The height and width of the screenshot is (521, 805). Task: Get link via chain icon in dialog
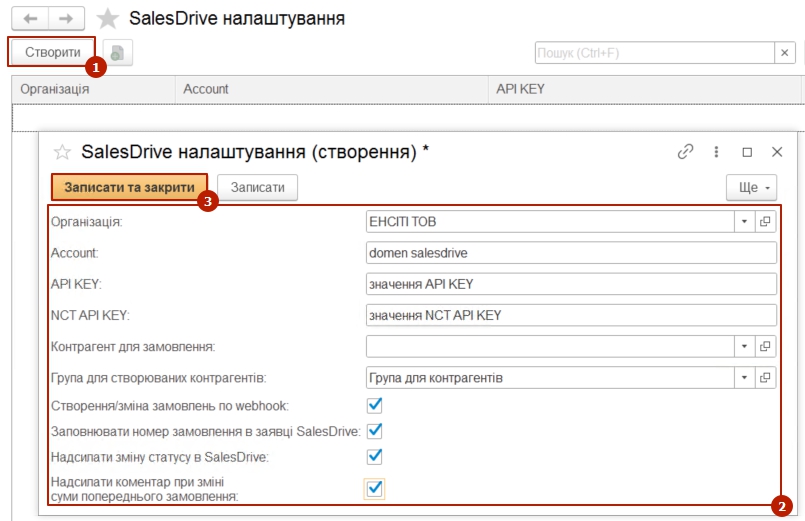click(685, 152)
